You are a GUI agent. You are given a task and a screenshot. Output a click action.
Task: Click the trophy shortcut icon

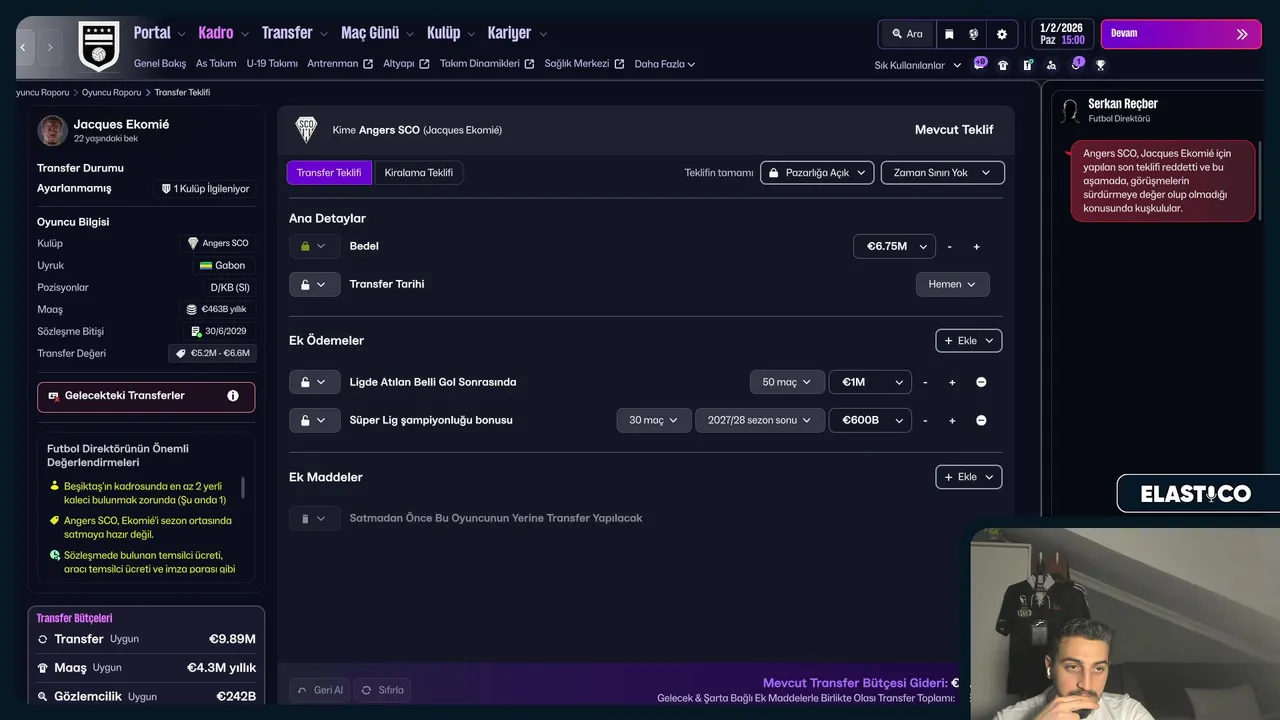(1100, 65)
